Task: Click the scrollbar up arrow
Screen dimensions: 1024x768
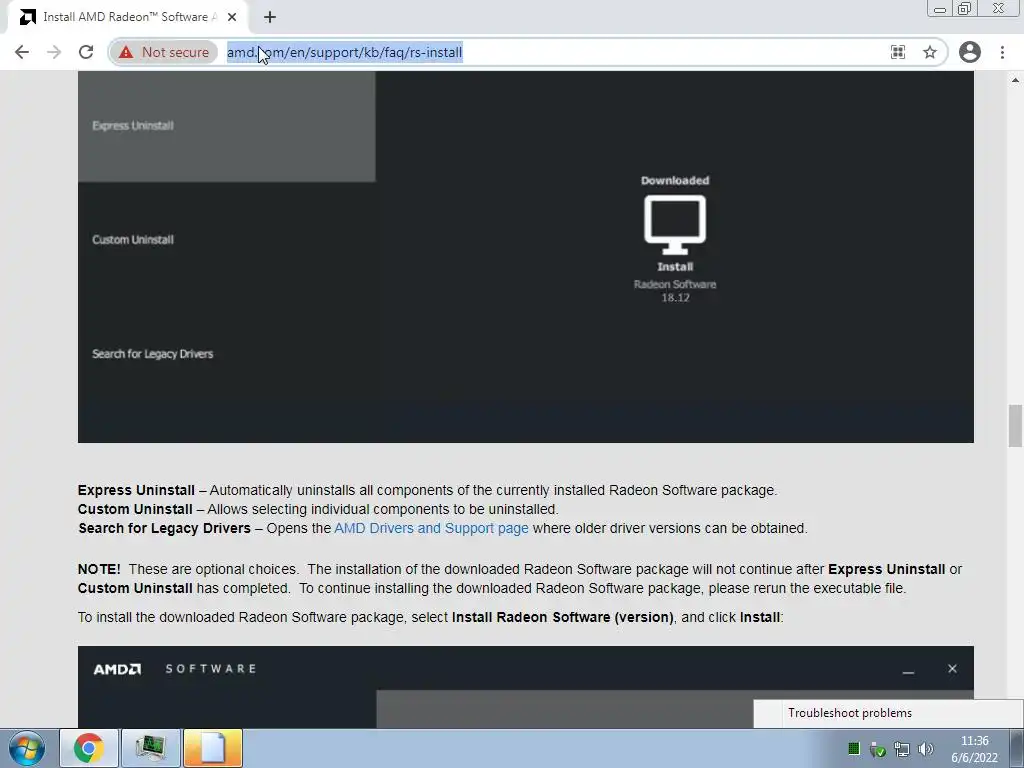Action: [x=1015, y=80]
